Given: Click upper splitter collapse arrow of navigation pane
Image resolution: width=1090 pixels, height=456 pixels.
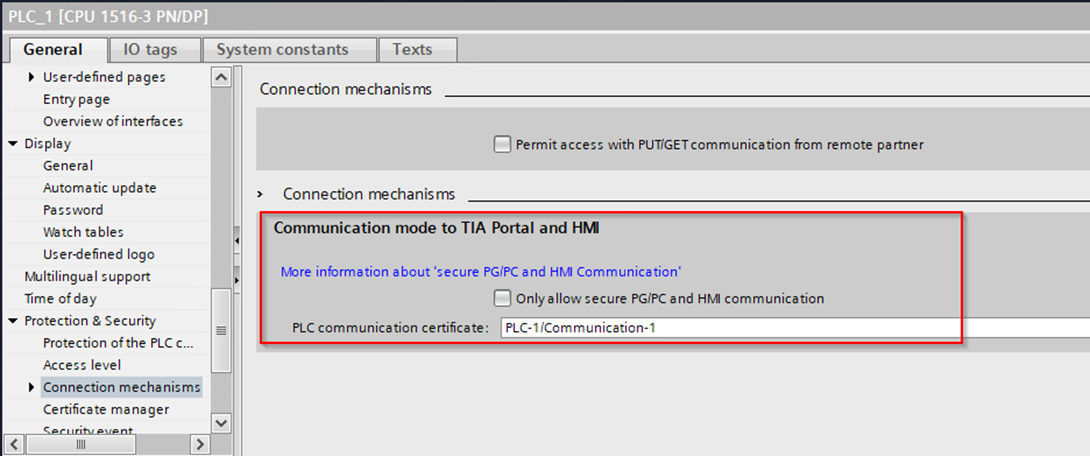Looking at the screenshot, I should [x=237, y=241].
